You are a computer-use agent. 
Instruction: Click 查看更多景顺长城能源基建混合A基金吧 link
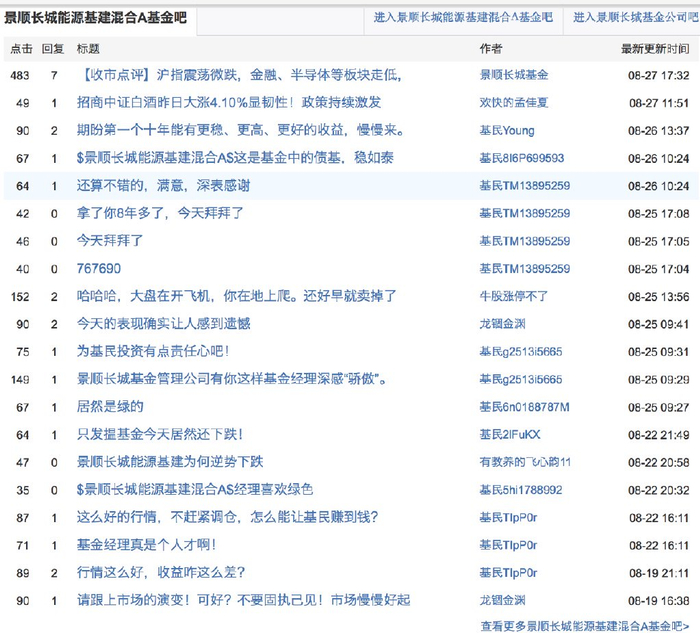(x=585, y=626)
